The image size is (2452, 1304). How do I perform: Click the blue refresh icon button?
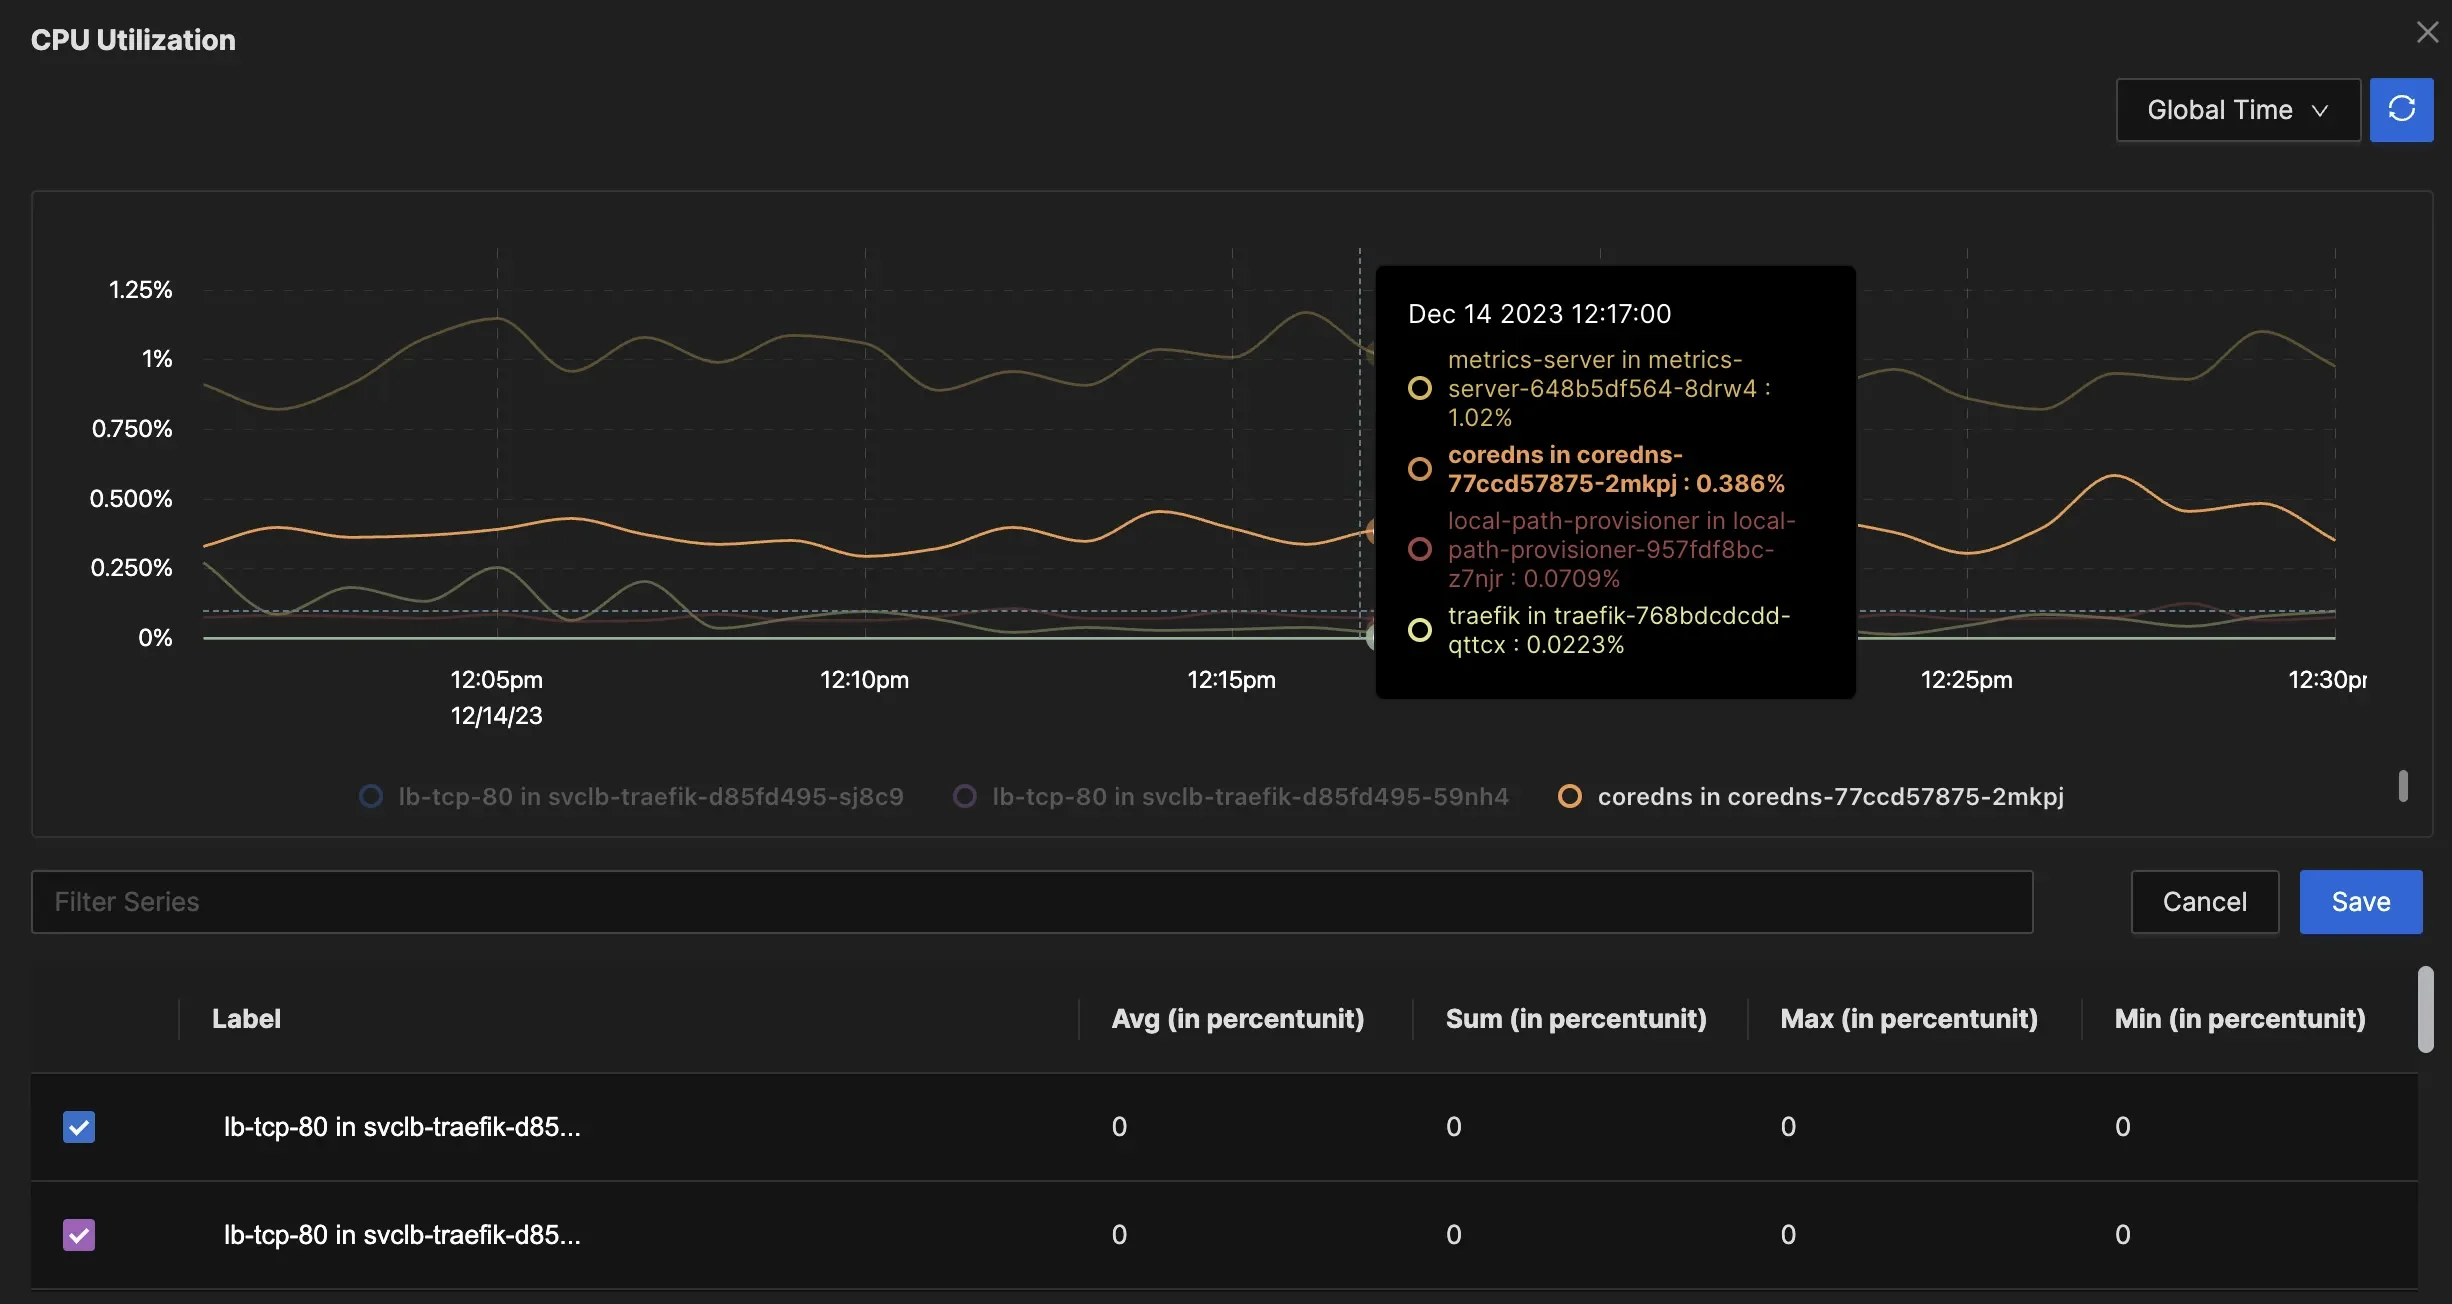[2401, 109]
